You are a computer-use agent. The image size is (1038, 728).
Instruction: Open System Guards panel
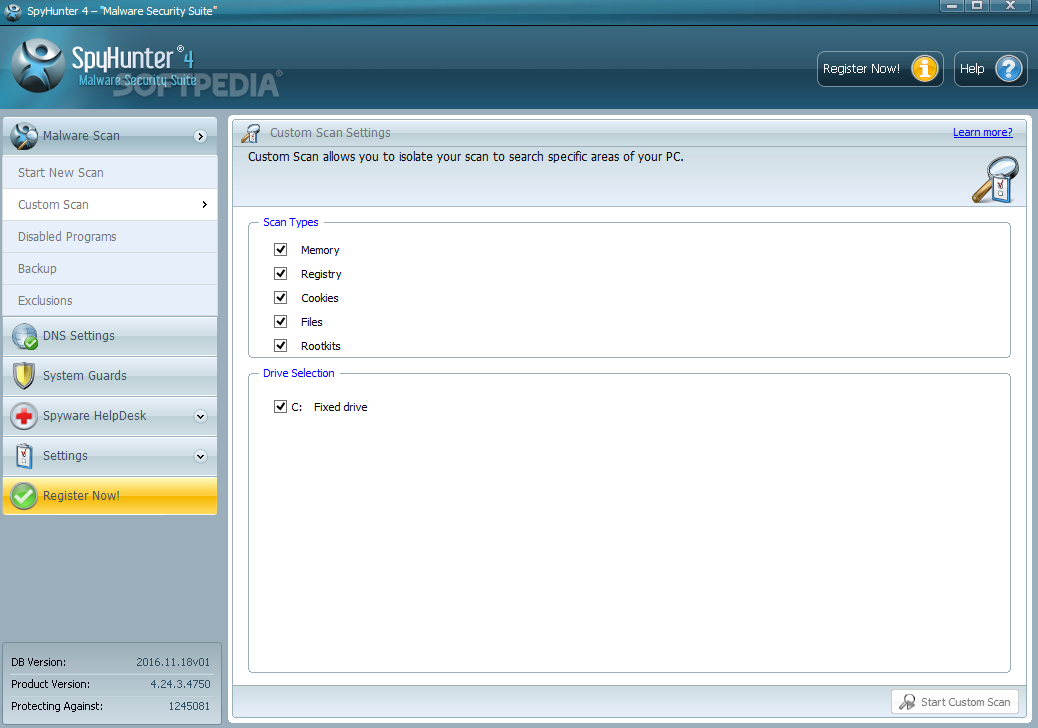(x=110, y=376)
